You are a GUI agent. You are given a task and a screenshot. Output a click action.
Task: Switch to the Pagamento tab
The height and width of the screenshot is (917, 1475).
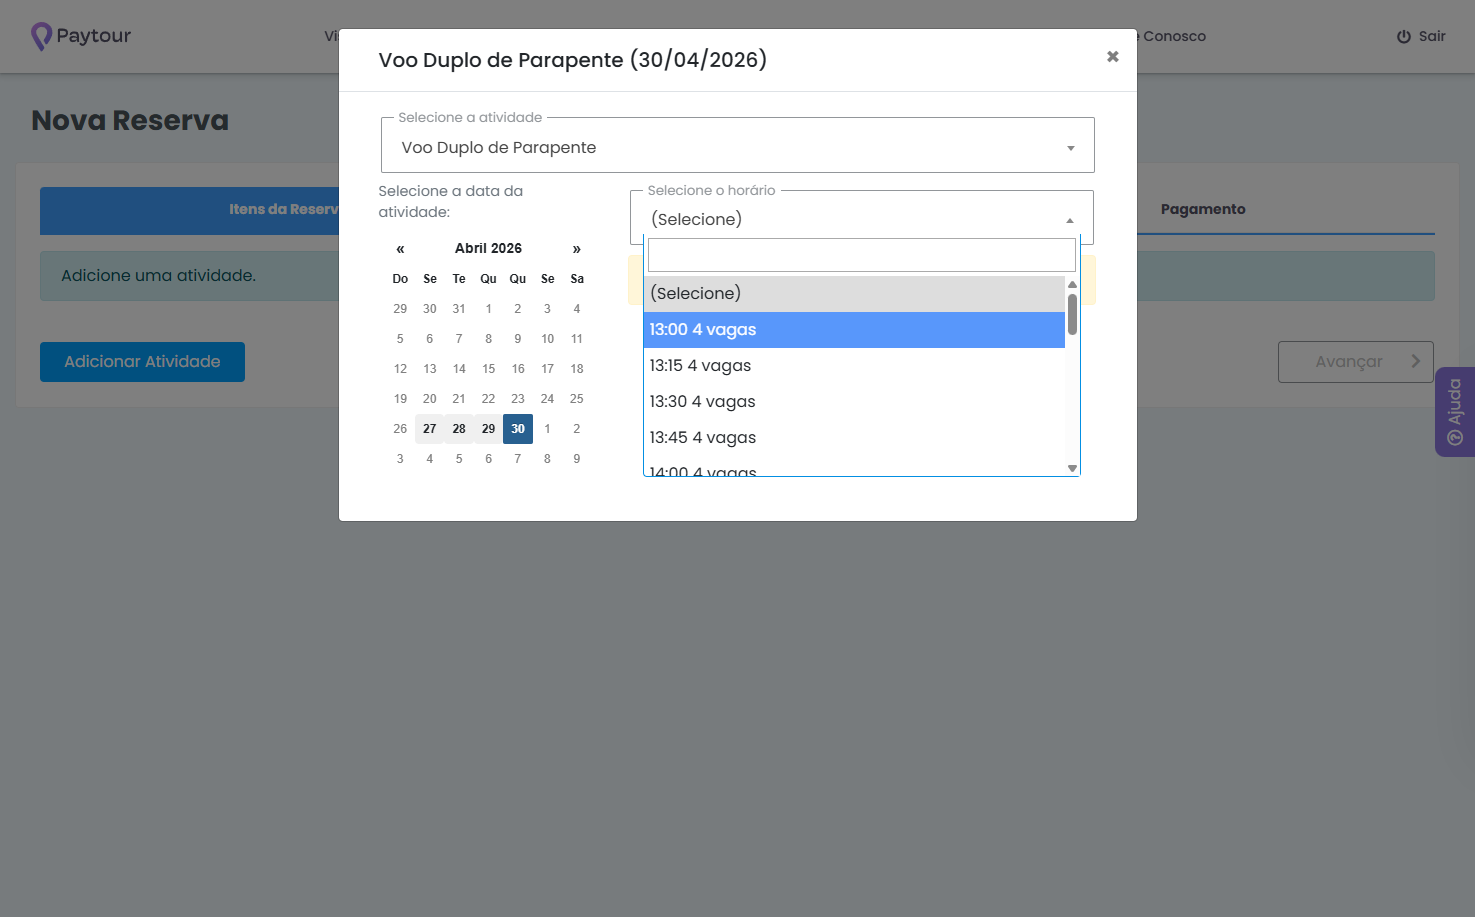point(1203,209)
